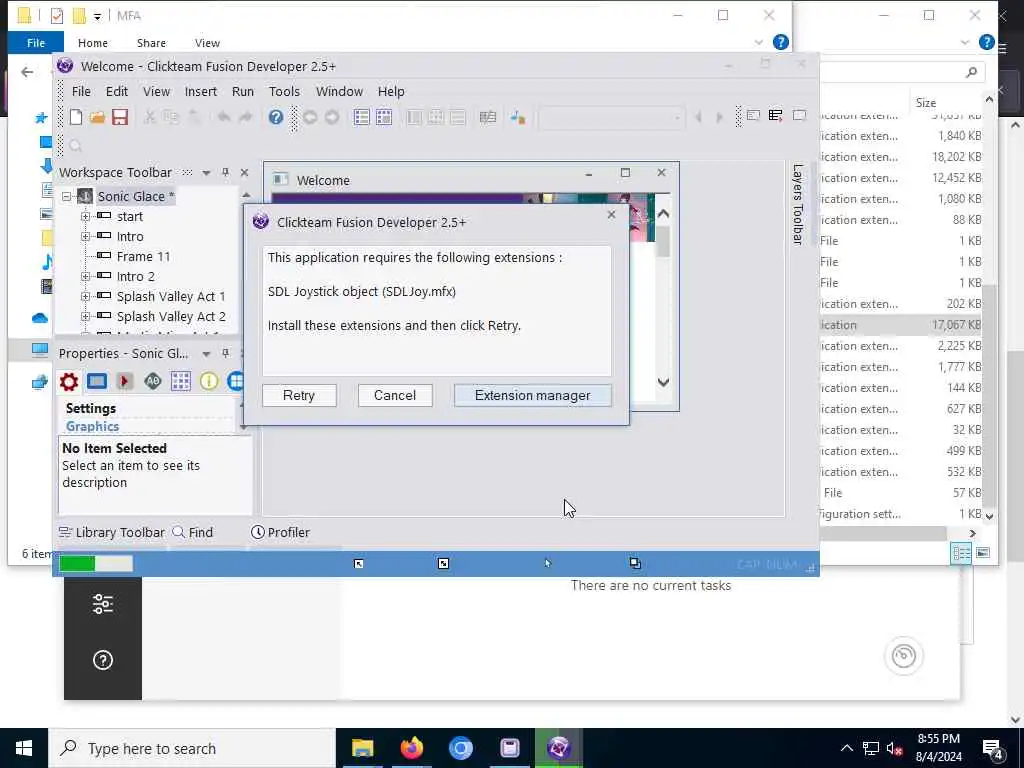Select the Values AB tab icon in Properties

click(153, 381)
